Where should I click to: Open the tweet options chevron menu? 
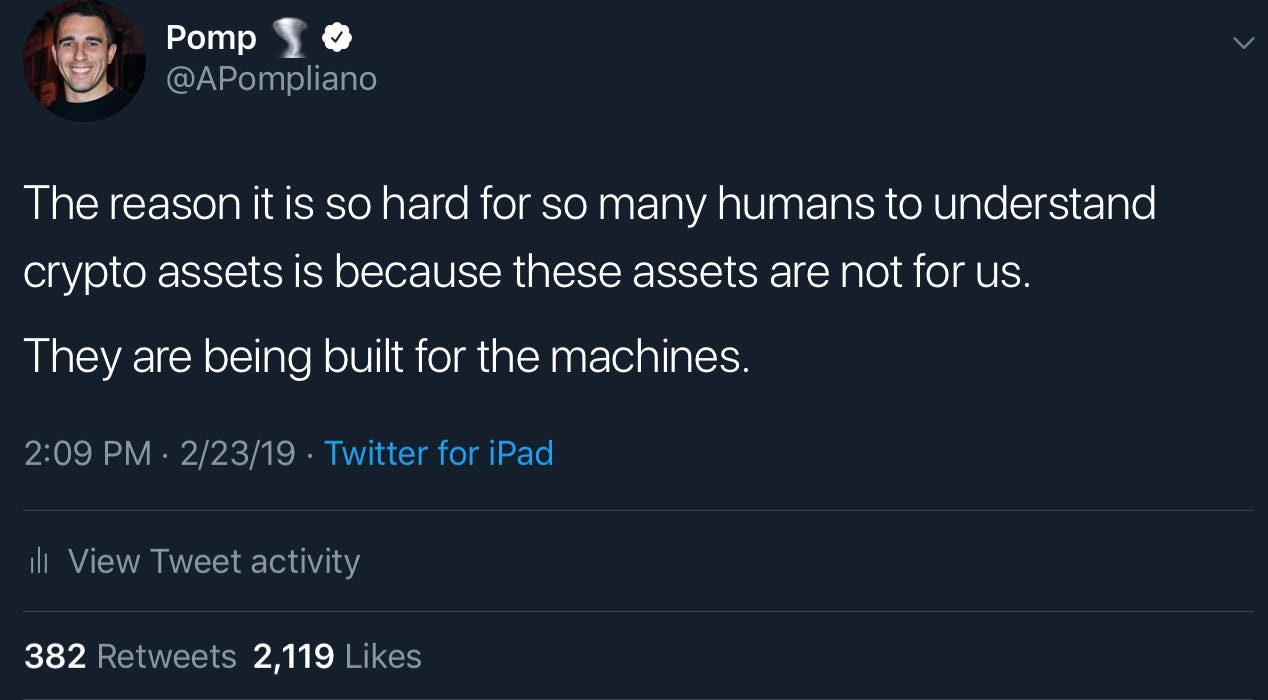(1243, 43)
